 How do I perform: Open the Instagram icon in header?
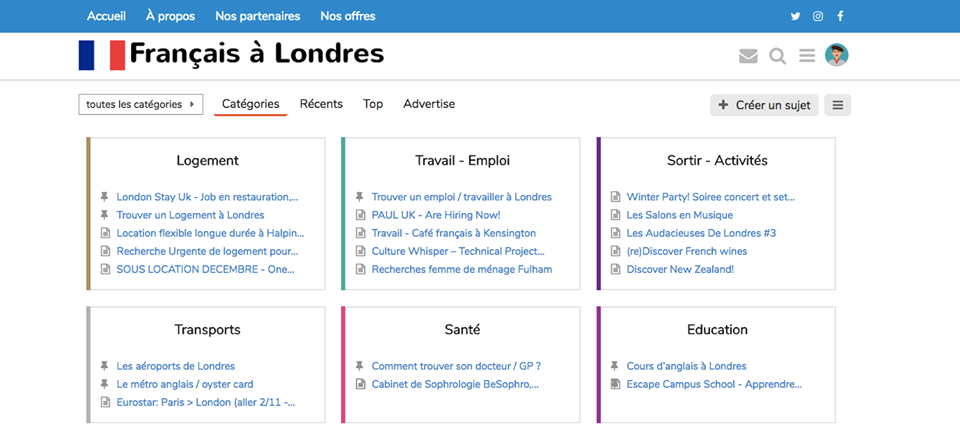click(x=818, y=17)
